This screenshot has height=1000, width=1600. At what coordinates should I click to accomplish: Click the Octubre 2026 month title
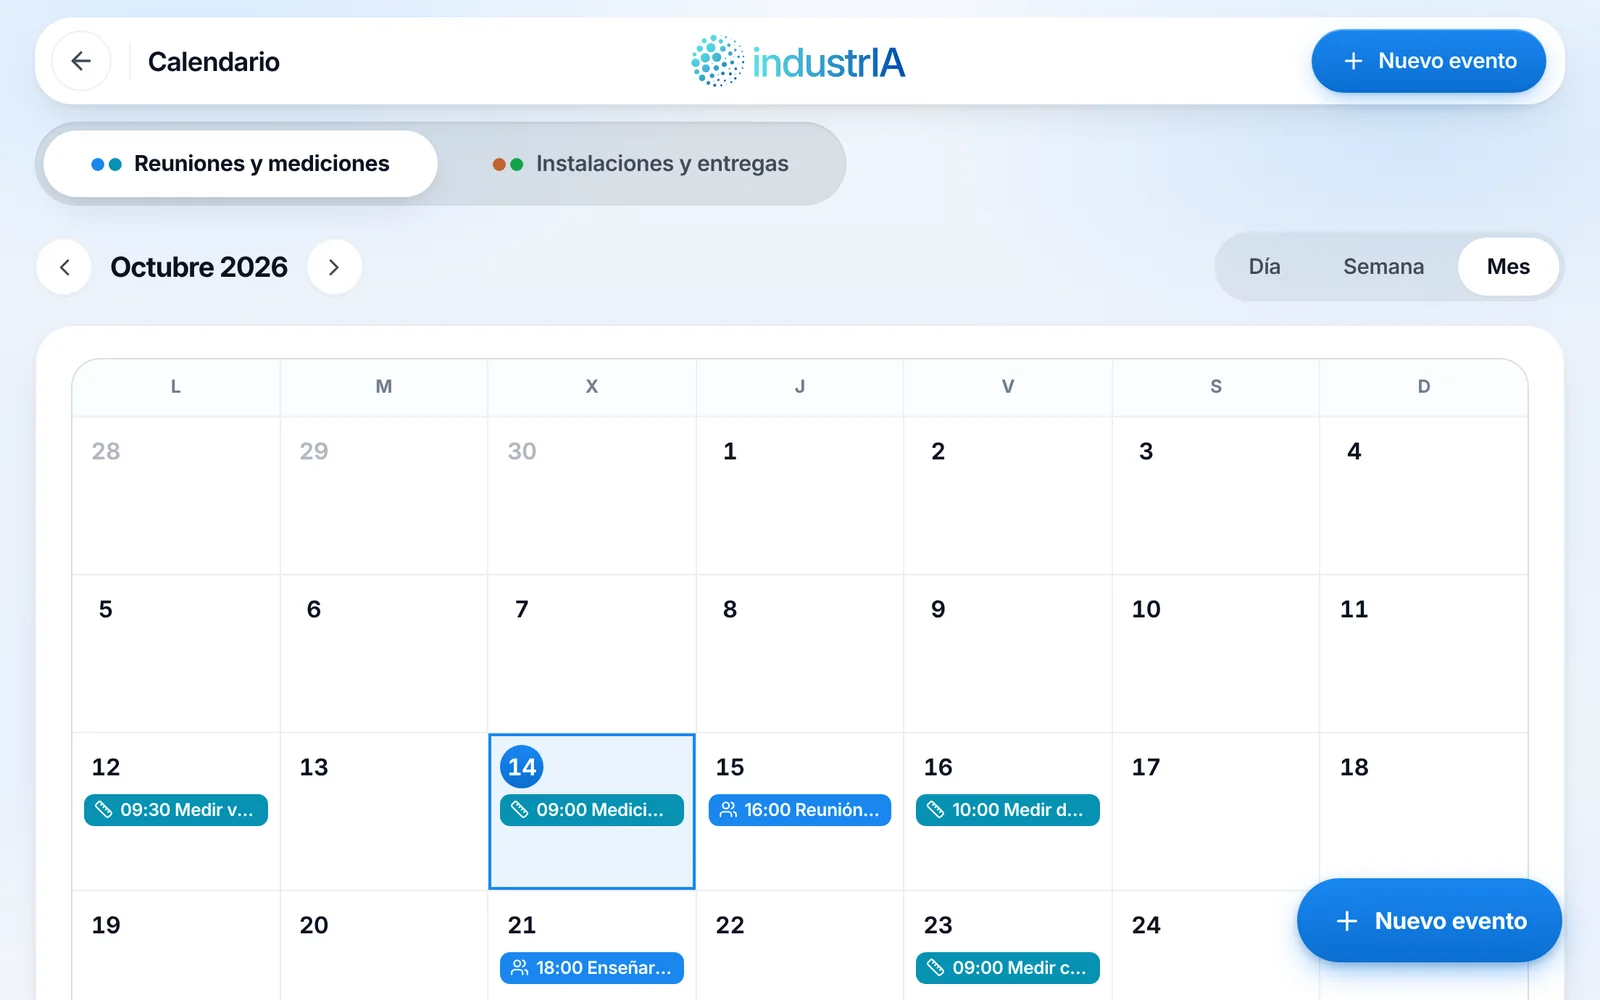tap(199, 267)
